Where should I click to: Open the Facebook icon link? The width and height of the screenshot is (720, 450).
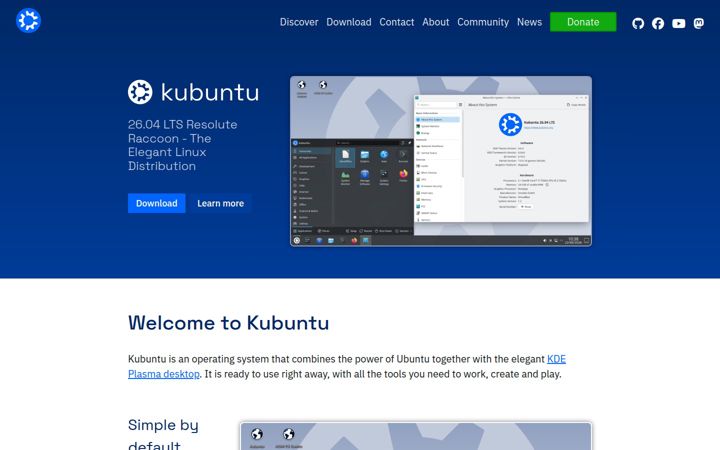658,23
